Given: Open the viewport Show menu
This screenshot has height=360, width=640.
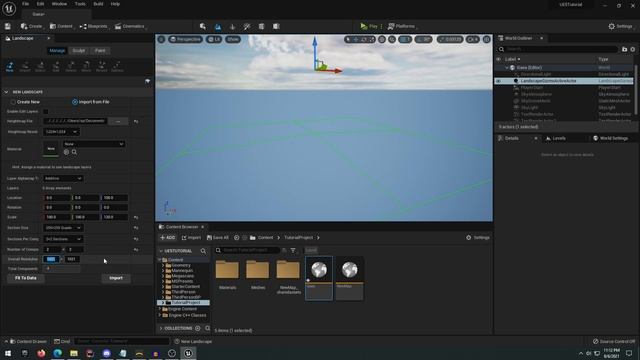Looking at the screenshot, I should click(233, 39).
